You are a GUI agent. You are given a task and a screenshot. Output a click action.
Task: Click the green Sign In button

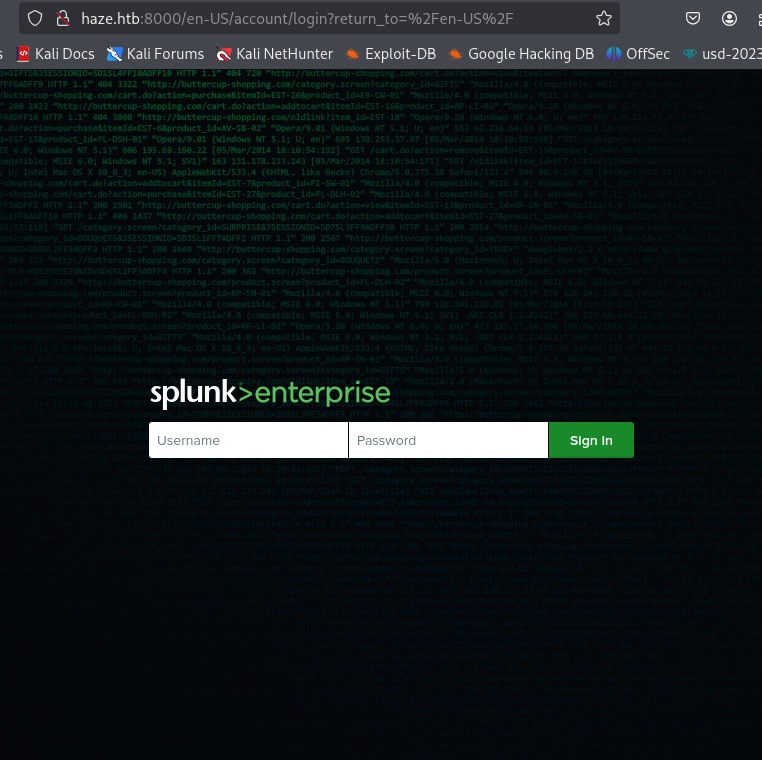[591, 440]
